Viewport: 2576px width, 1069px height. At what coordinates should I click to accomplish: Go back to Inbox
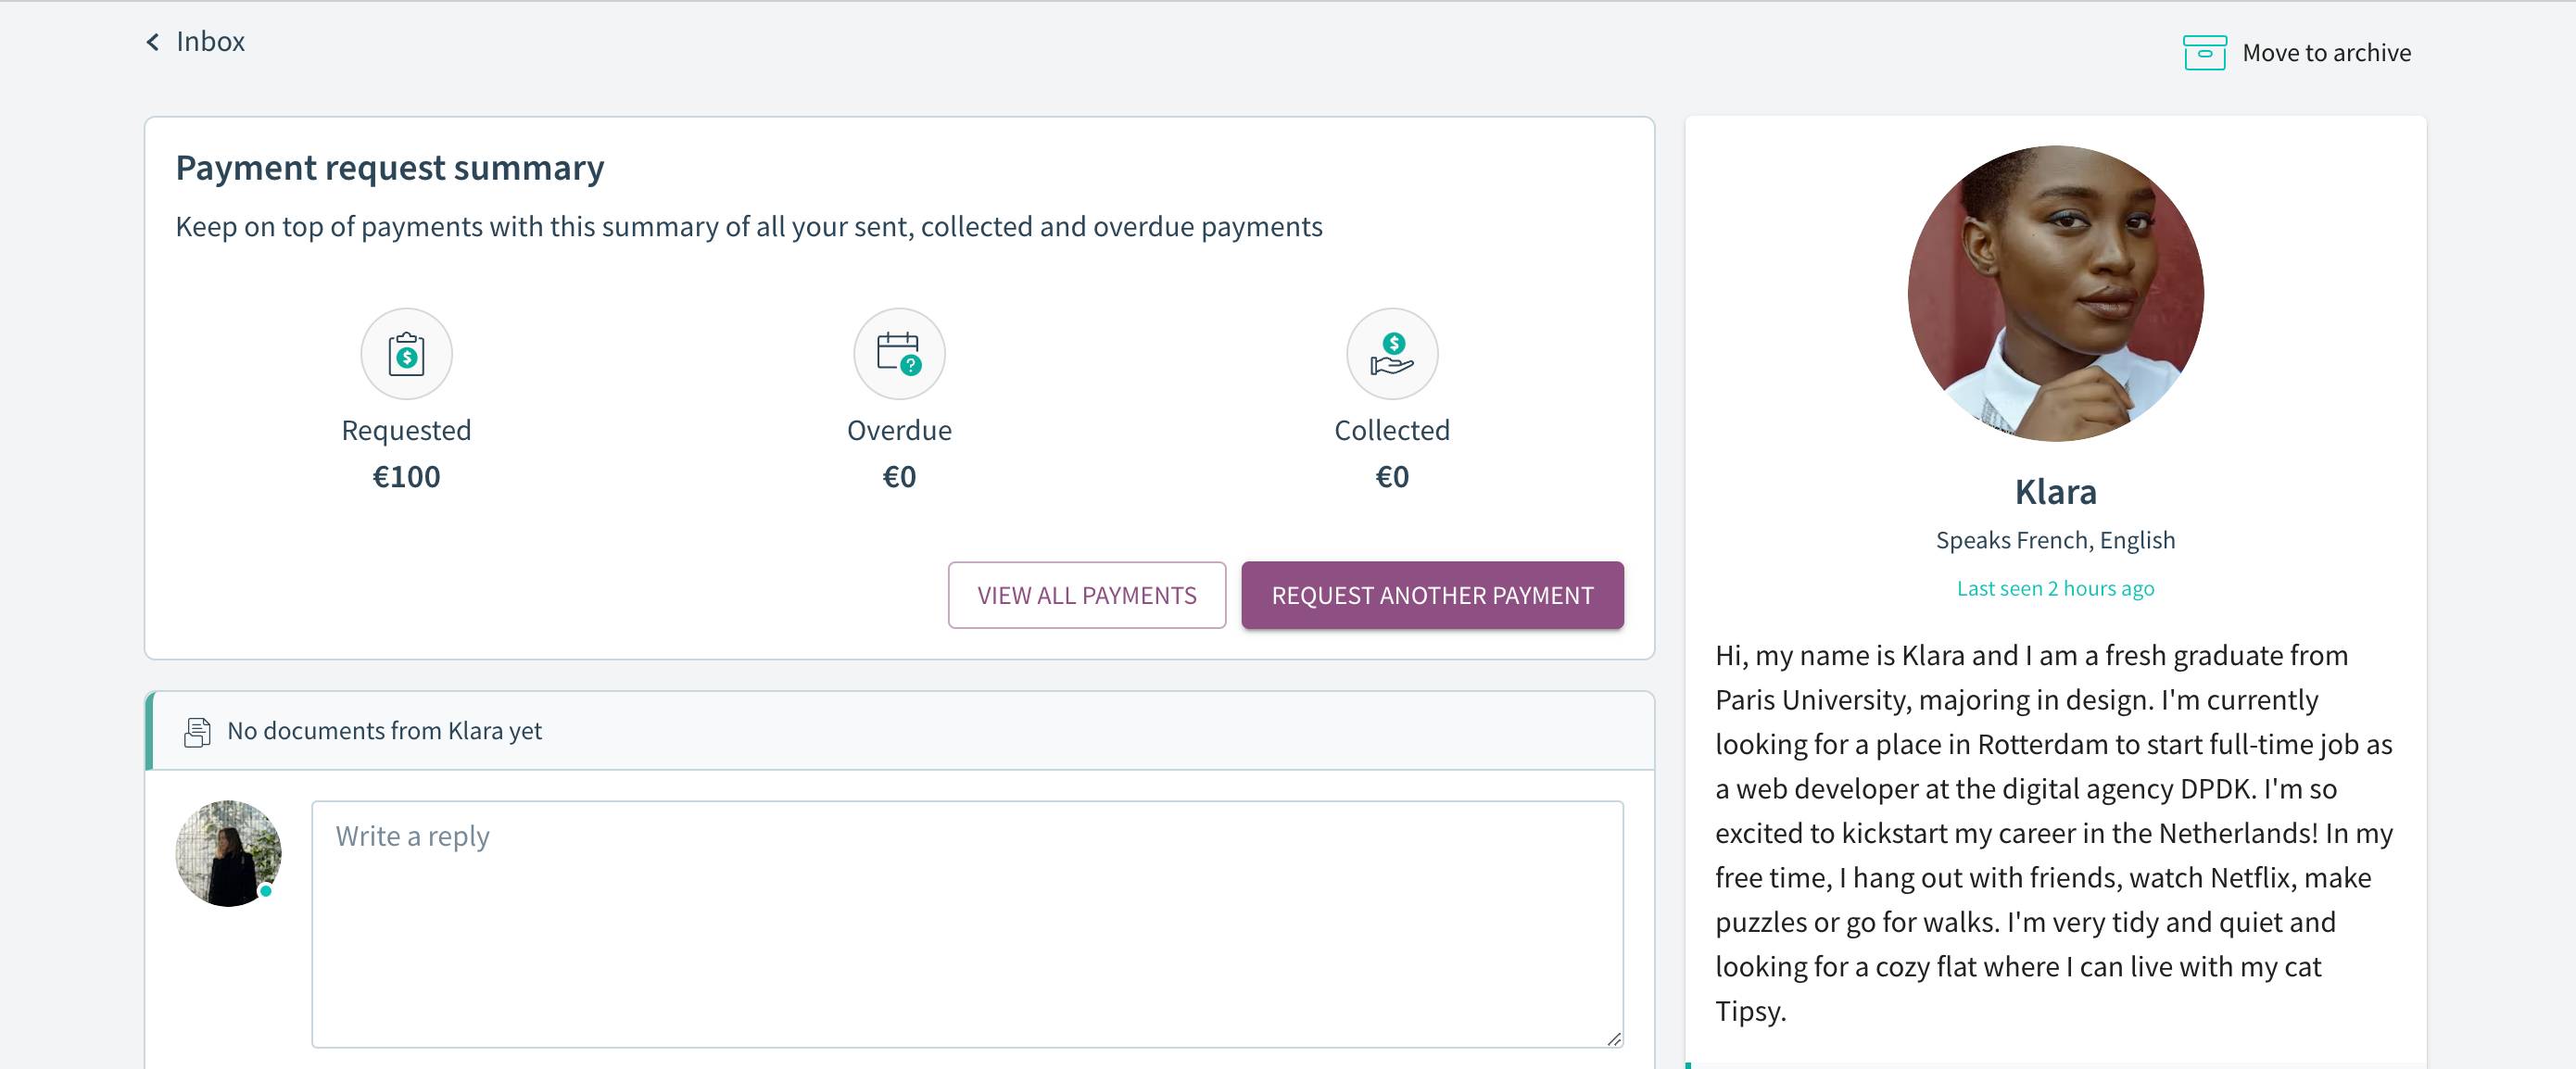pyautogui.click(x=210, y=42)
